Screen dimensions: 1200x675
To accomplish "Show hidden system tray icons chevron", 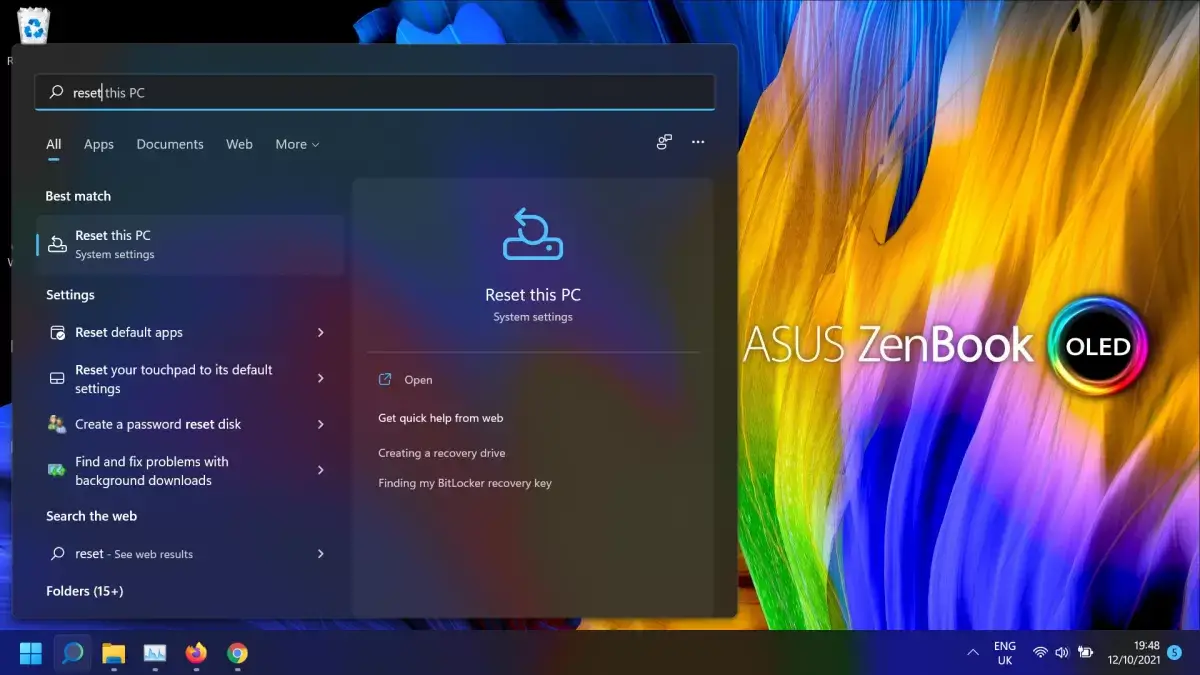I will 972,653.
